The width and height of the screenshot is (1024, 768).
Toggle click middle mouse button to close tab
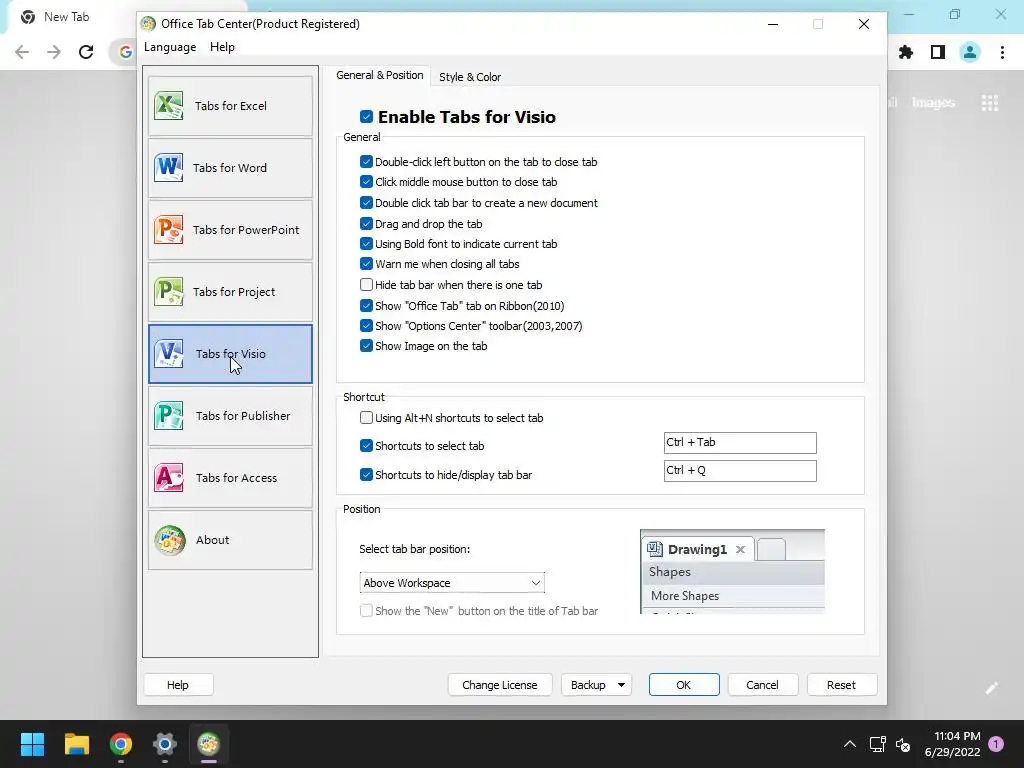coord(366,182)
